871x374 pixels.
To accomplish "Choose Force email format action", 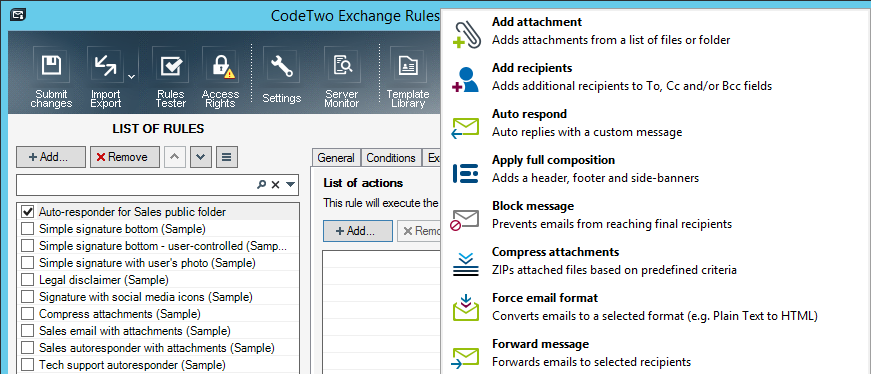I will [655, 307].
